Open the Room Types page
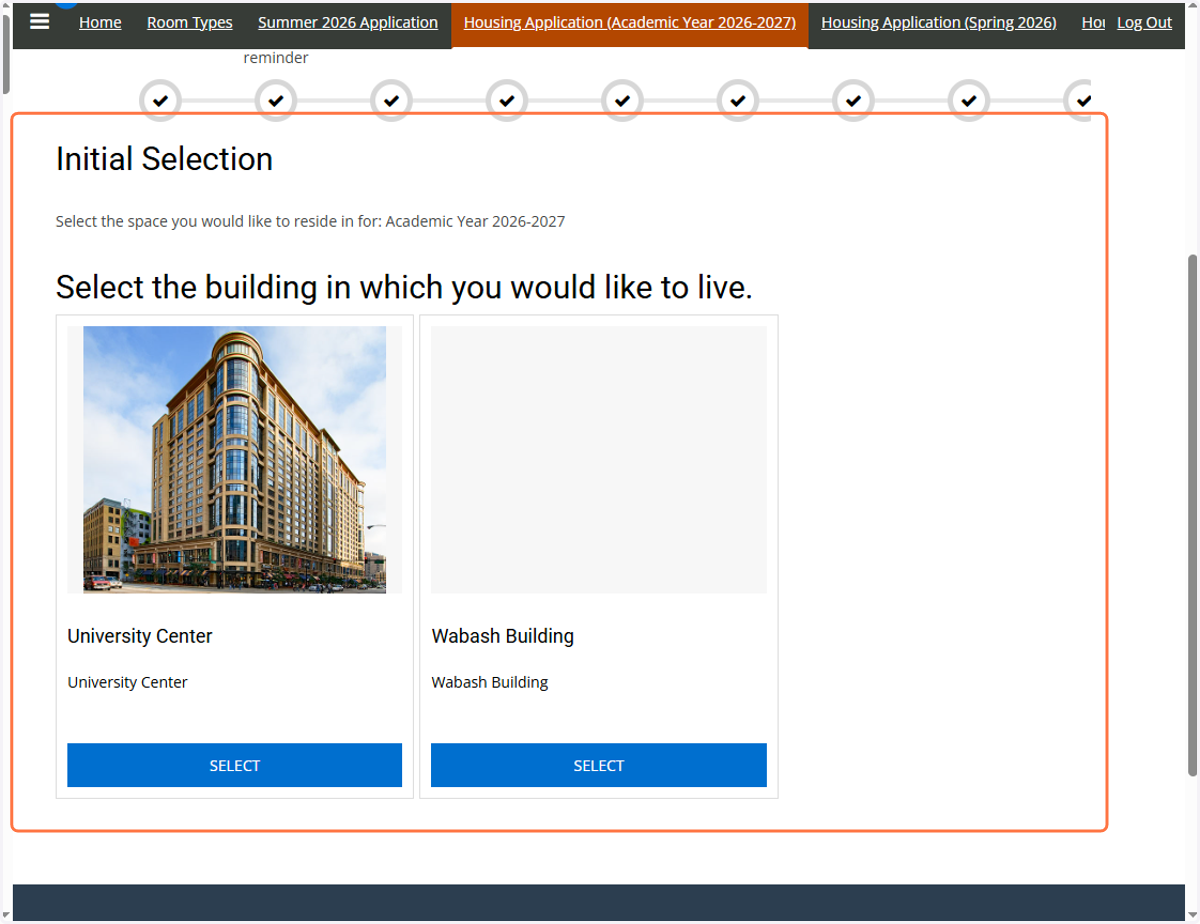This screenshot has width=1200, height=924. click(x=190, y=22)
